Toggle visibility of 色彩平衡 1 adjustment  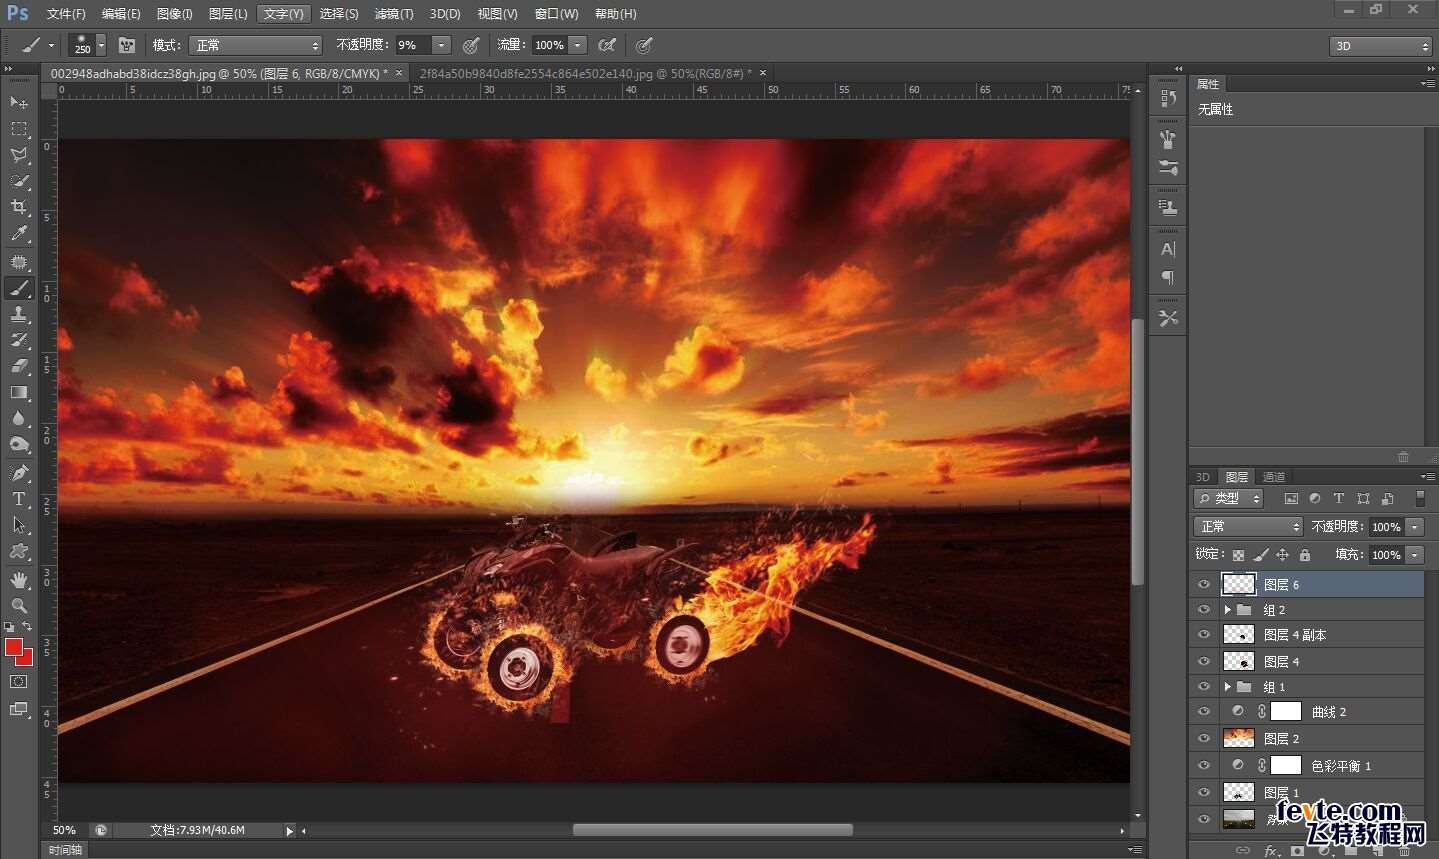tap(1204, 765)
